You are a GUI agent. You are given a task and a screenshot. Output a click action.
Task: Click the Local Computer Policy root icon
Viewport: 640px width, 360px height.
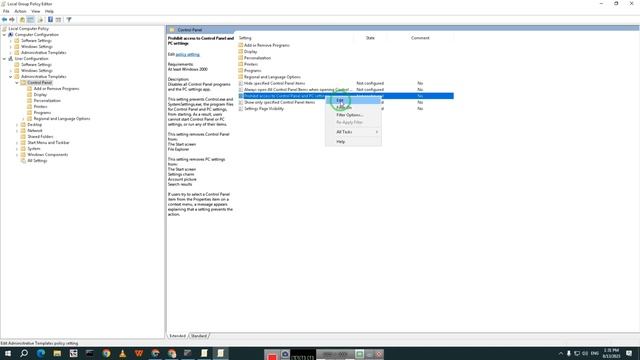click(x=4, y=29)
